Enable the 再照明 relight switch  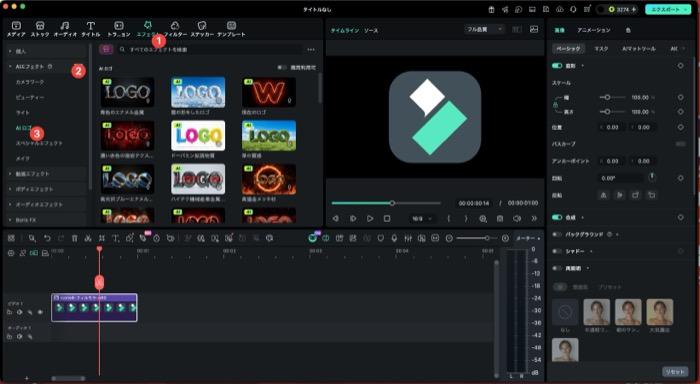point(557,268)
